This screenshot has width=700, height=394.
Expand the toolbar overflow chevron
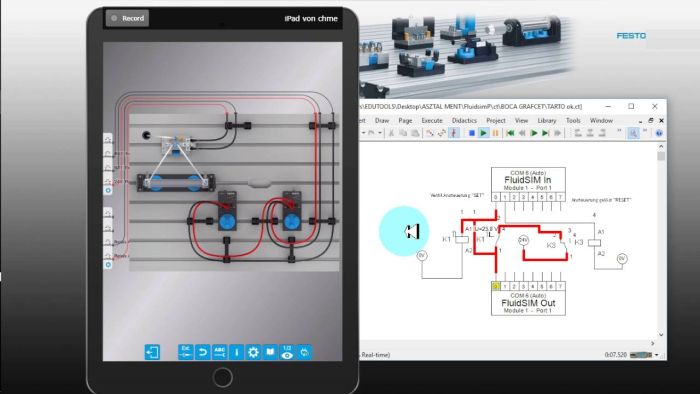[x=619, y=131]
